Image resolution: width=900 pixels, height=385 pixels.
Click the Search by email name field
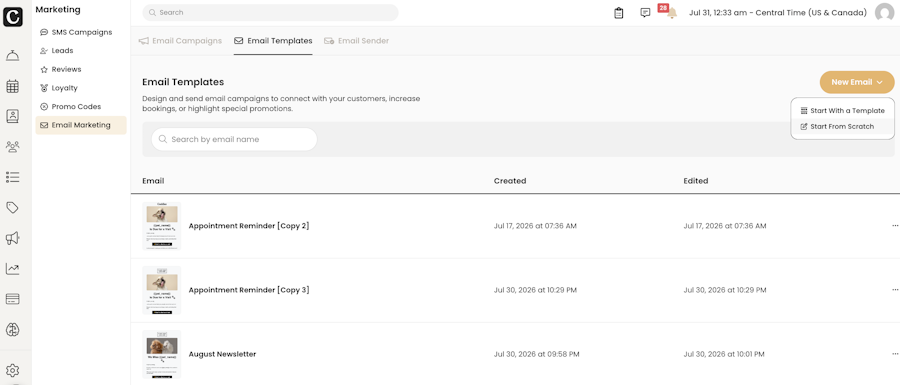point(234,139)
